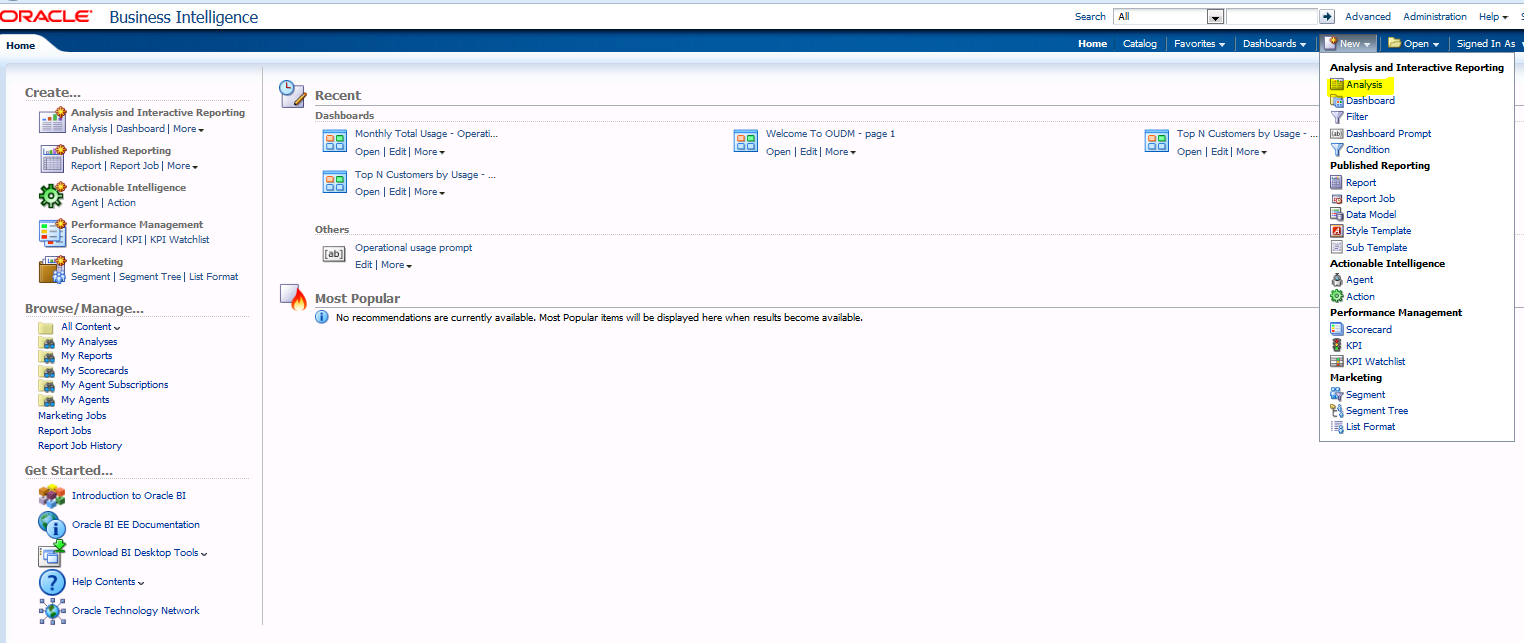Switch to the Home tab

[x=21, y=46]
